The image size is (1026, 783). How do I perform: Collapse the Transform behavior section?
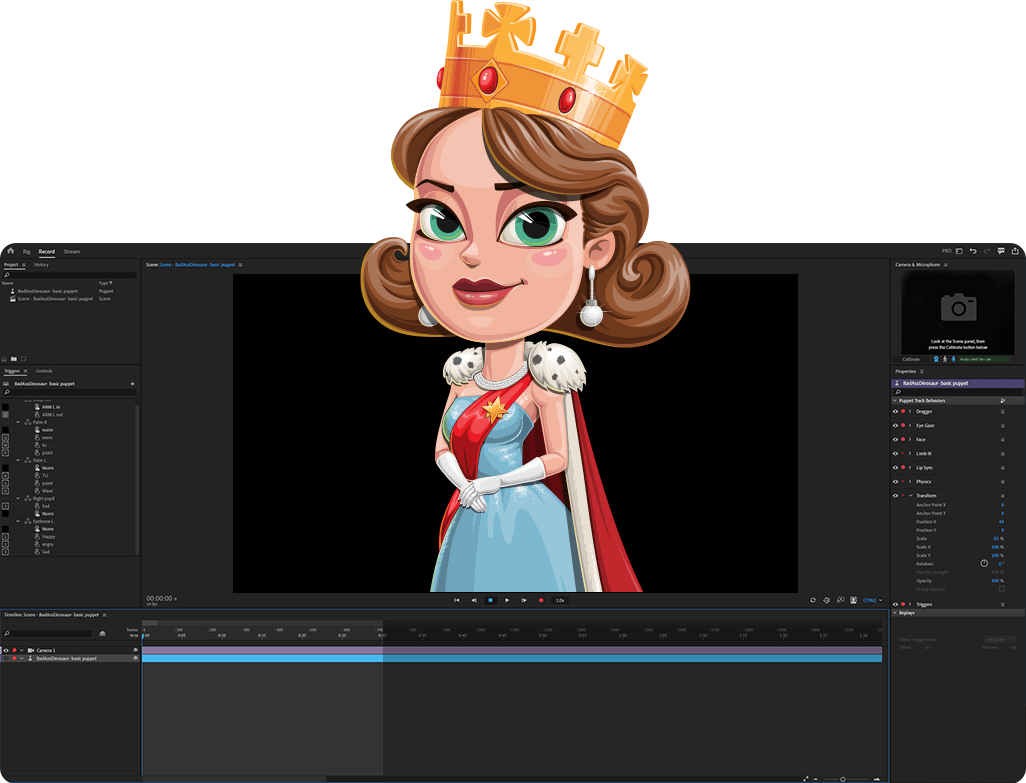910,495
